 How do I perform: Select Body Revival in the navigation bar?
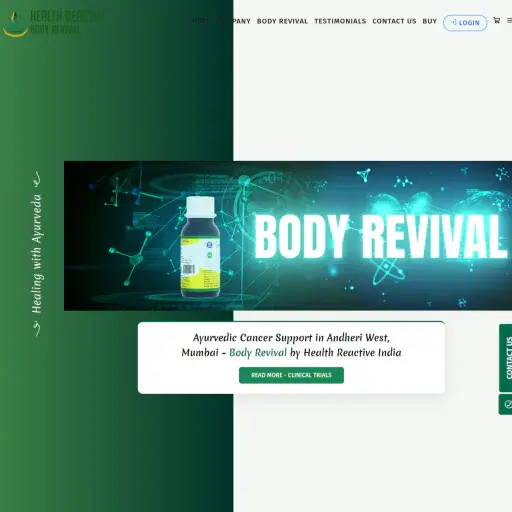pos(282,21)
